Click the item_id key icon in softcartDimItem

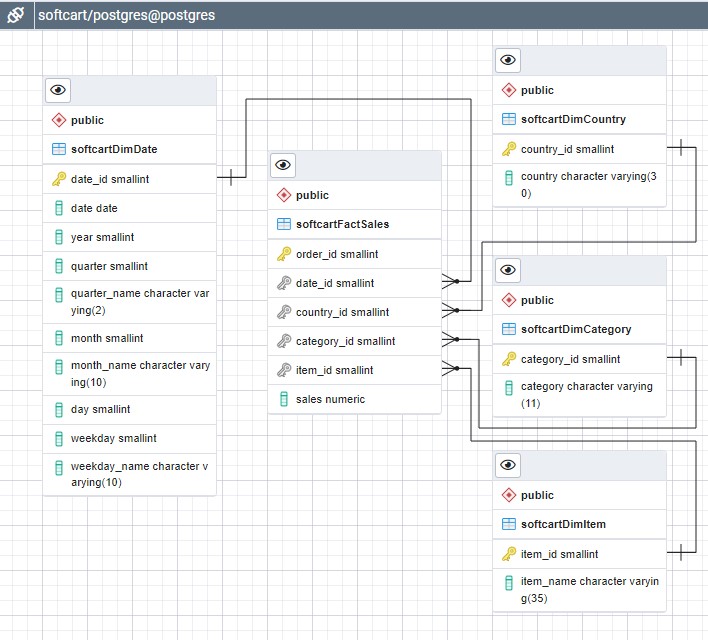click(x=509, y=554)
